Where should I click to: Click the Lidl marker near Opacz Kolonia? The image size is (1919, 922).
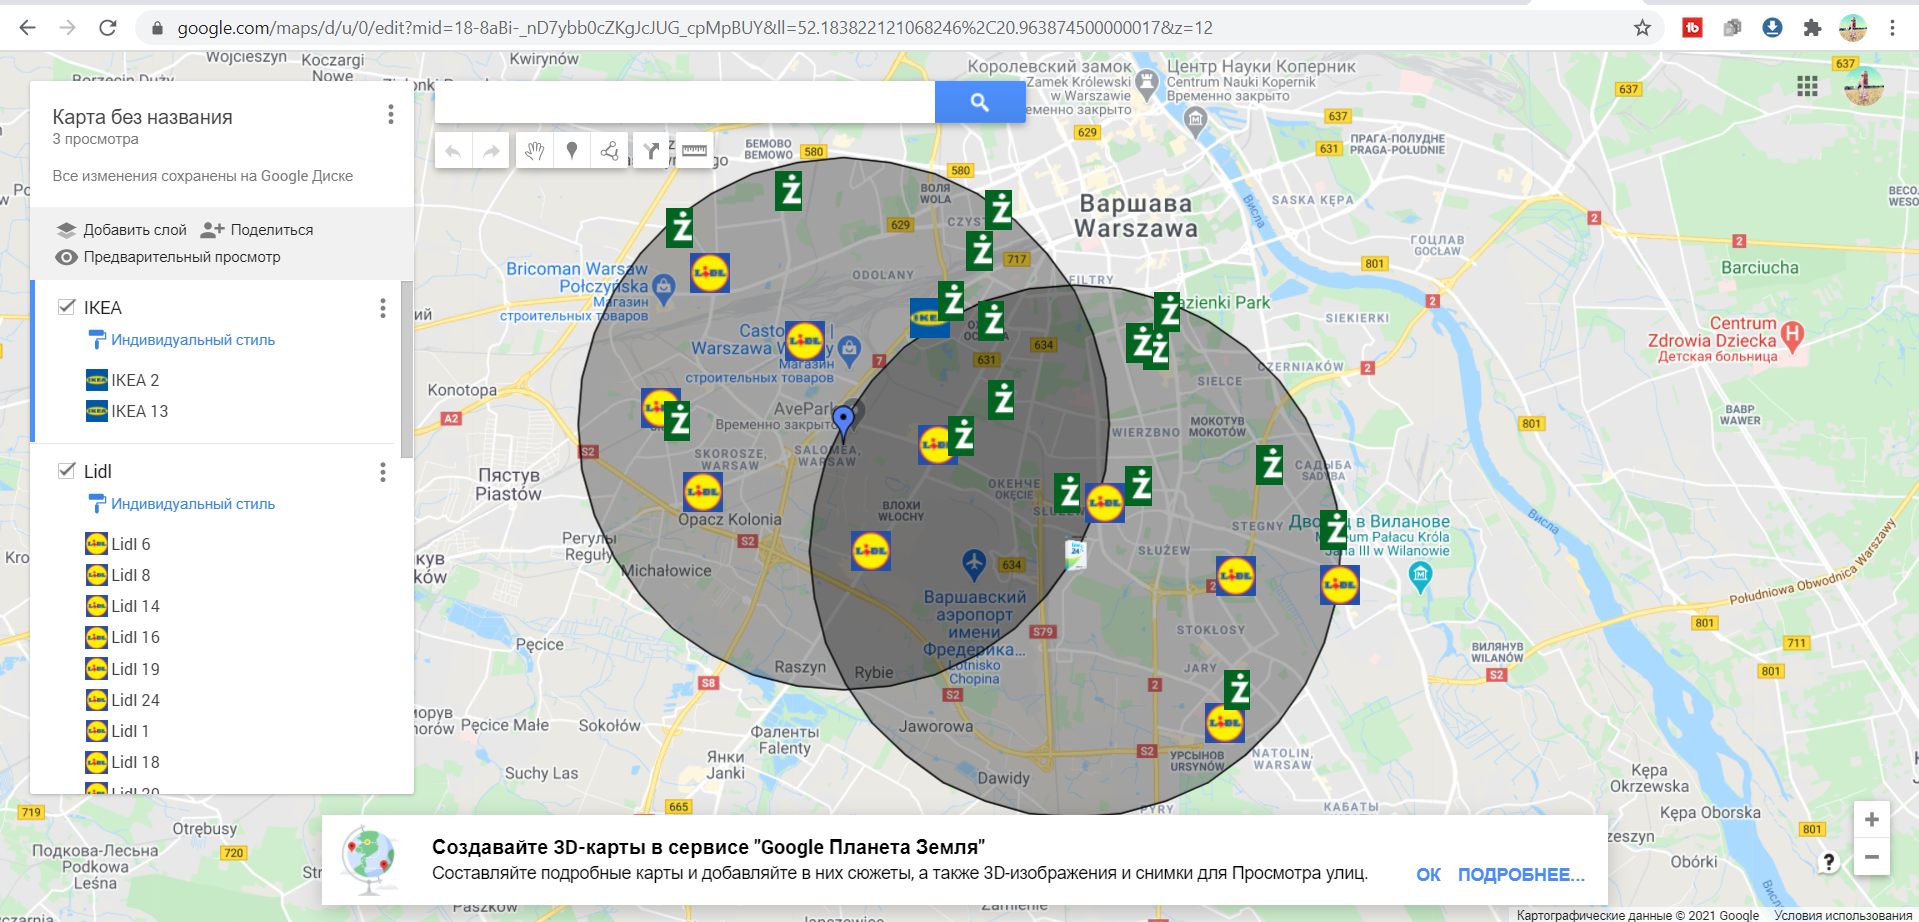702,491
